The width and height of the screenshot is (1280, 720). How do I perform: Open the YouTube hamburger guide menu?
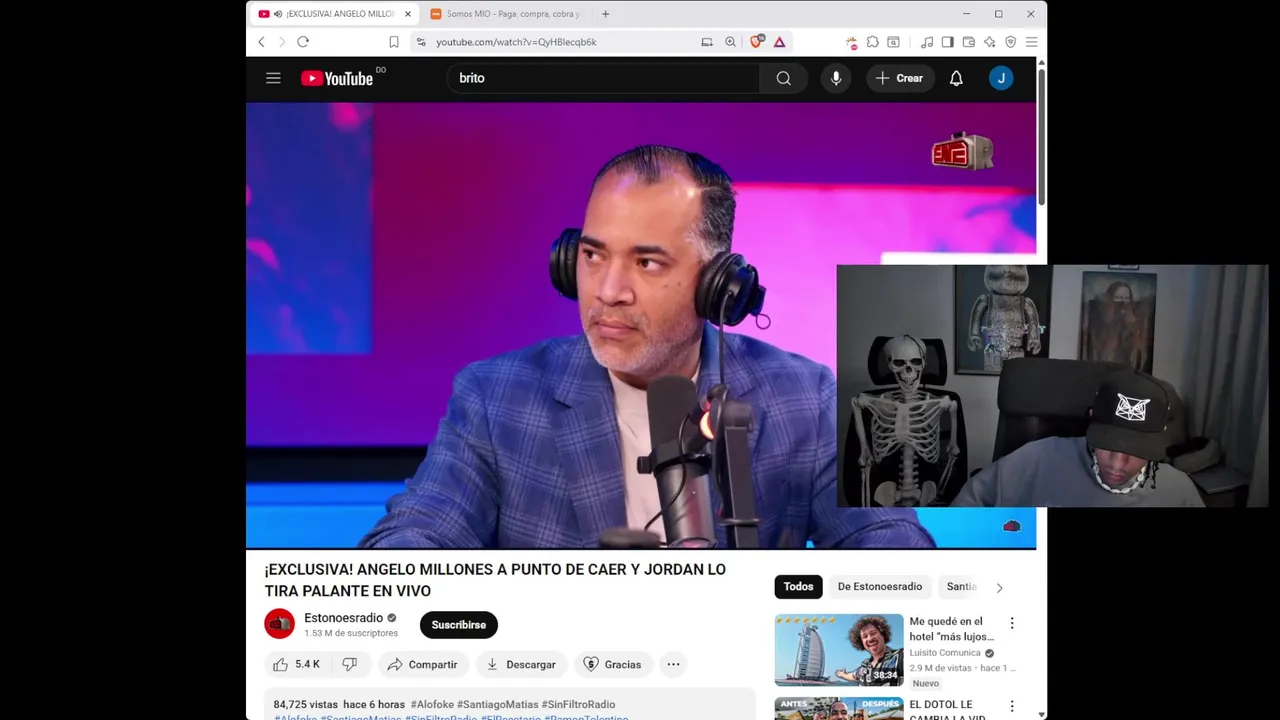point(273,78)
